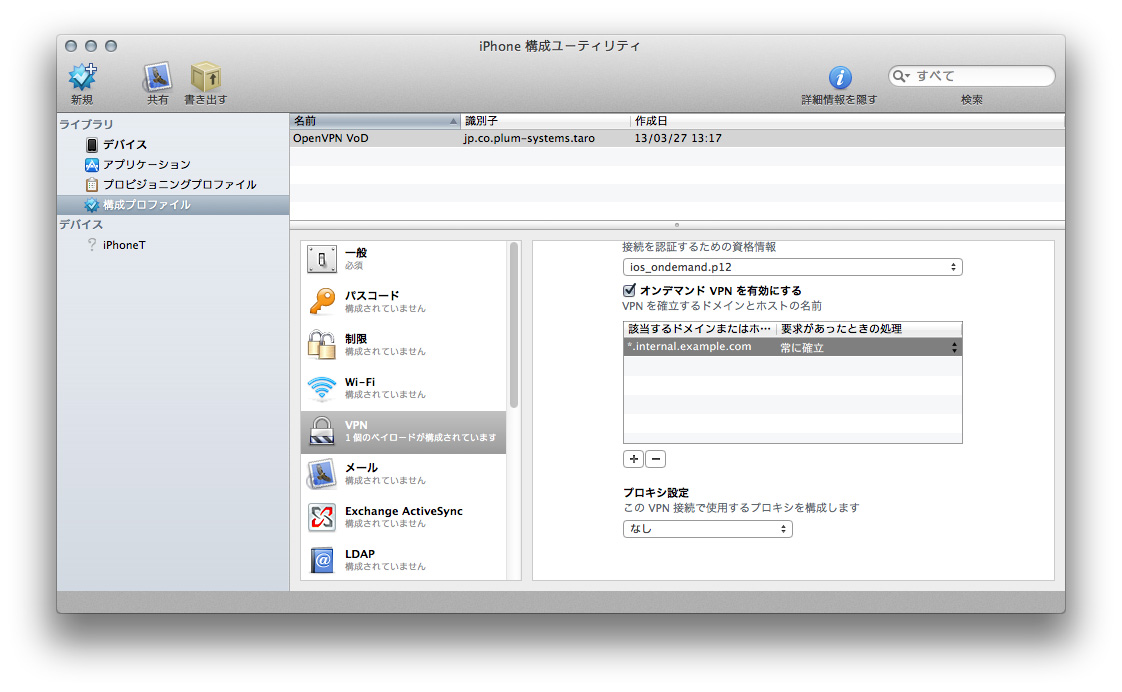Click the 詳細情報を隠す info icon

[x=839, y=77]
